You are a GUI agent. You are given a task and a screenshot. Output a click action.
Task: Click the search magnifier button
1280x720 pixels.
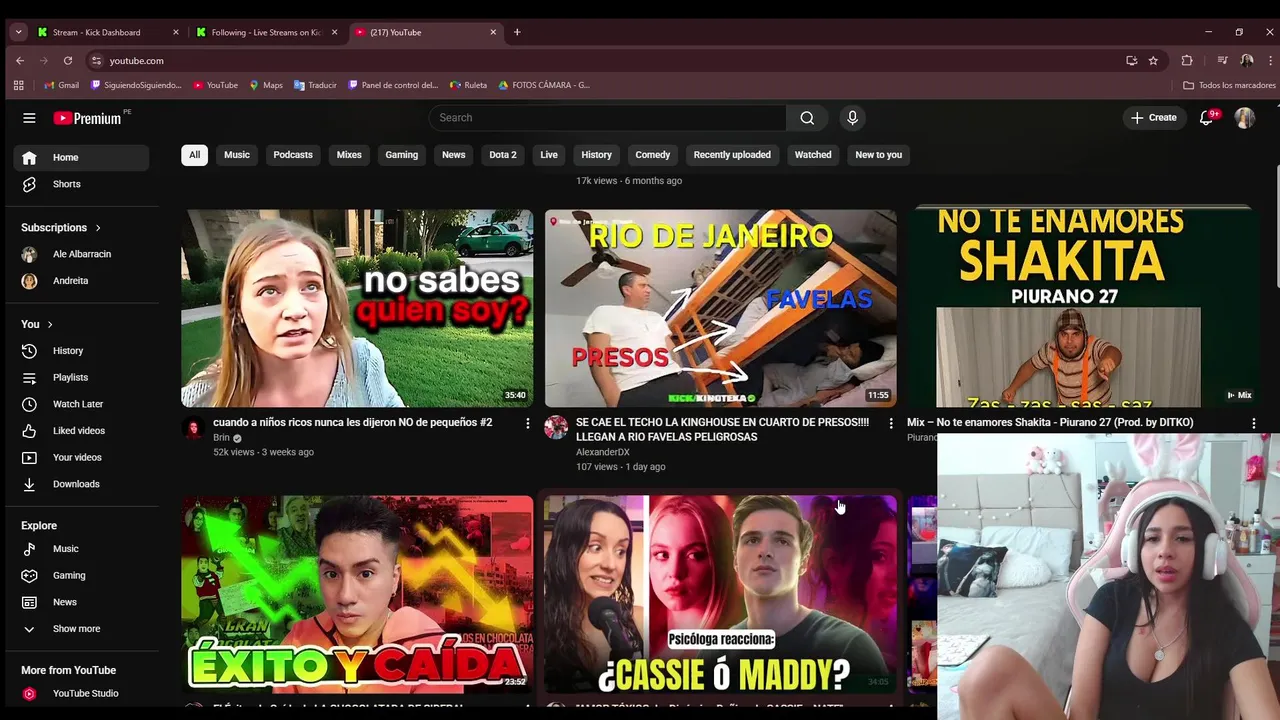[807, 118]
